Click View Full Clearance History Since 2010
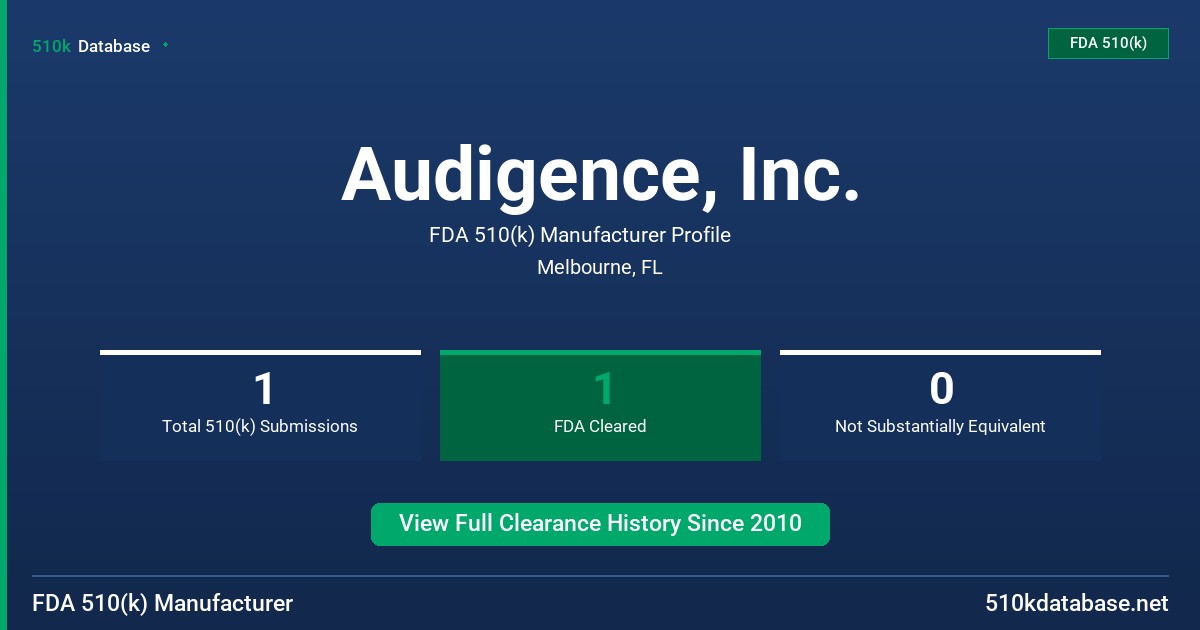The height and width of the screenshot is (630, 1200). [x=600, y=524]
